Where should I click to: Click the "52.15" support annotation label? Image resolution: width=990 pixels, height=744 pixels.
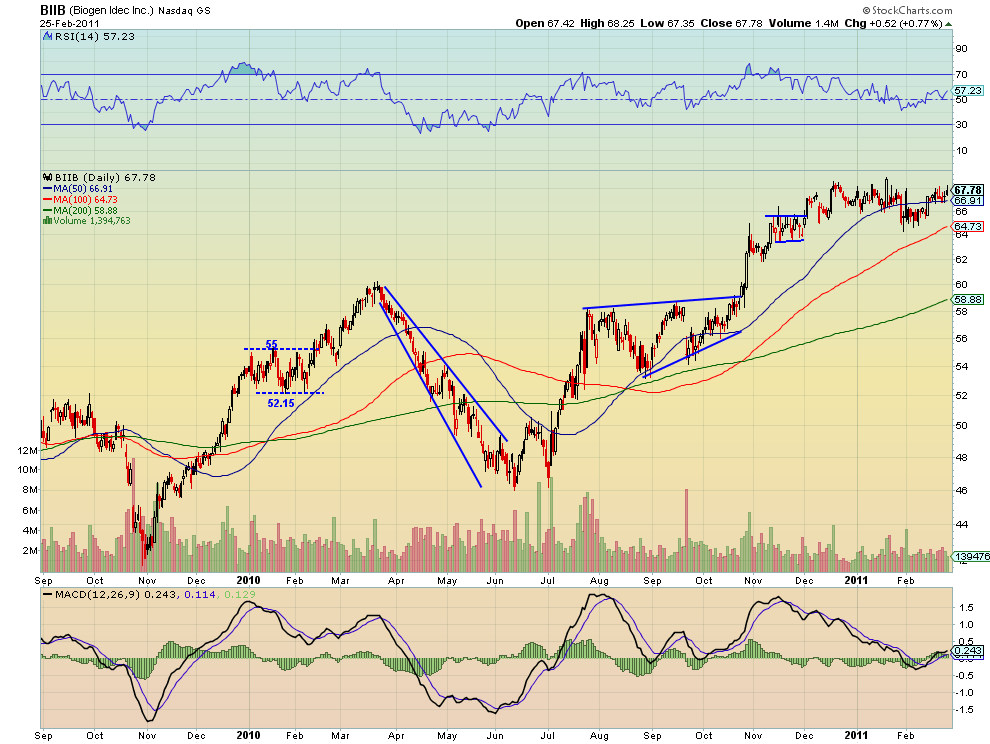click(281, 403)
